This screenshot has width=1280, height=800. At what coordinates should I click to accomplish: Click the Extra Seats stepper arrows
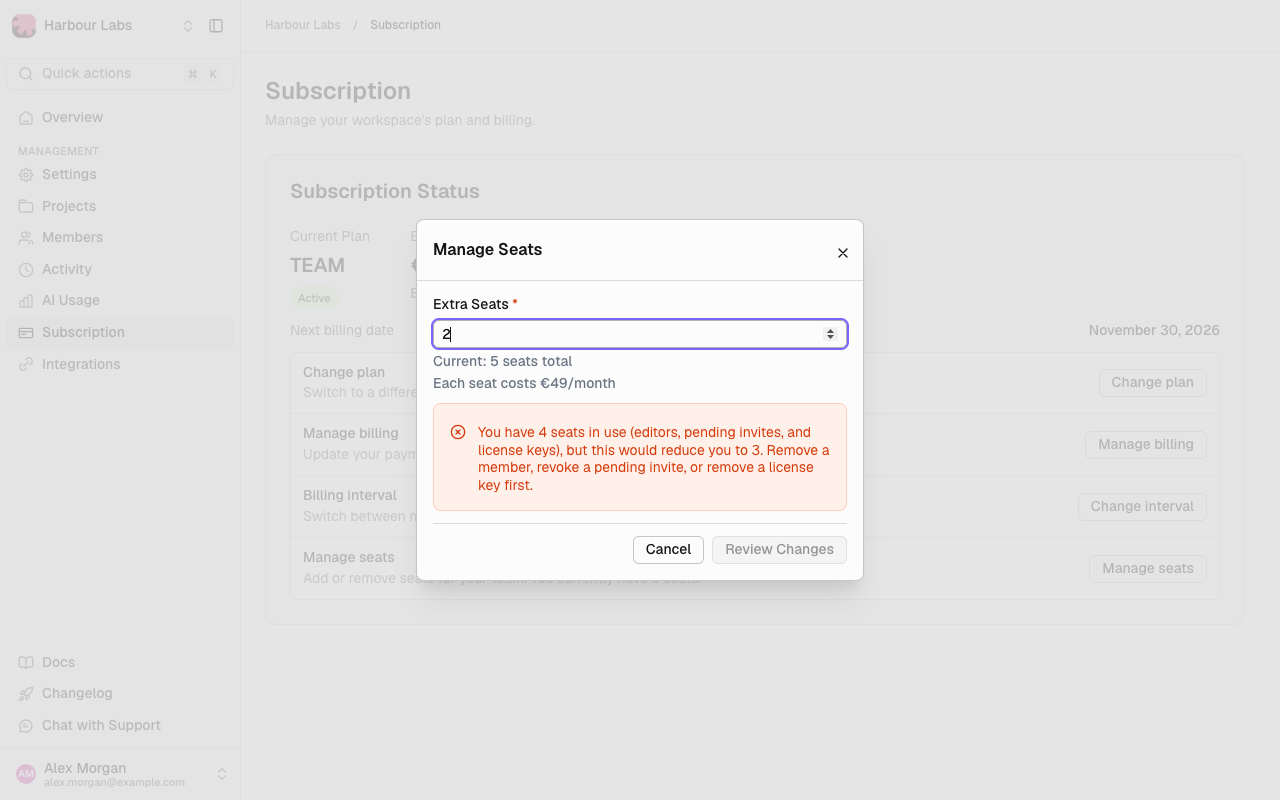[x=830, y=334]
